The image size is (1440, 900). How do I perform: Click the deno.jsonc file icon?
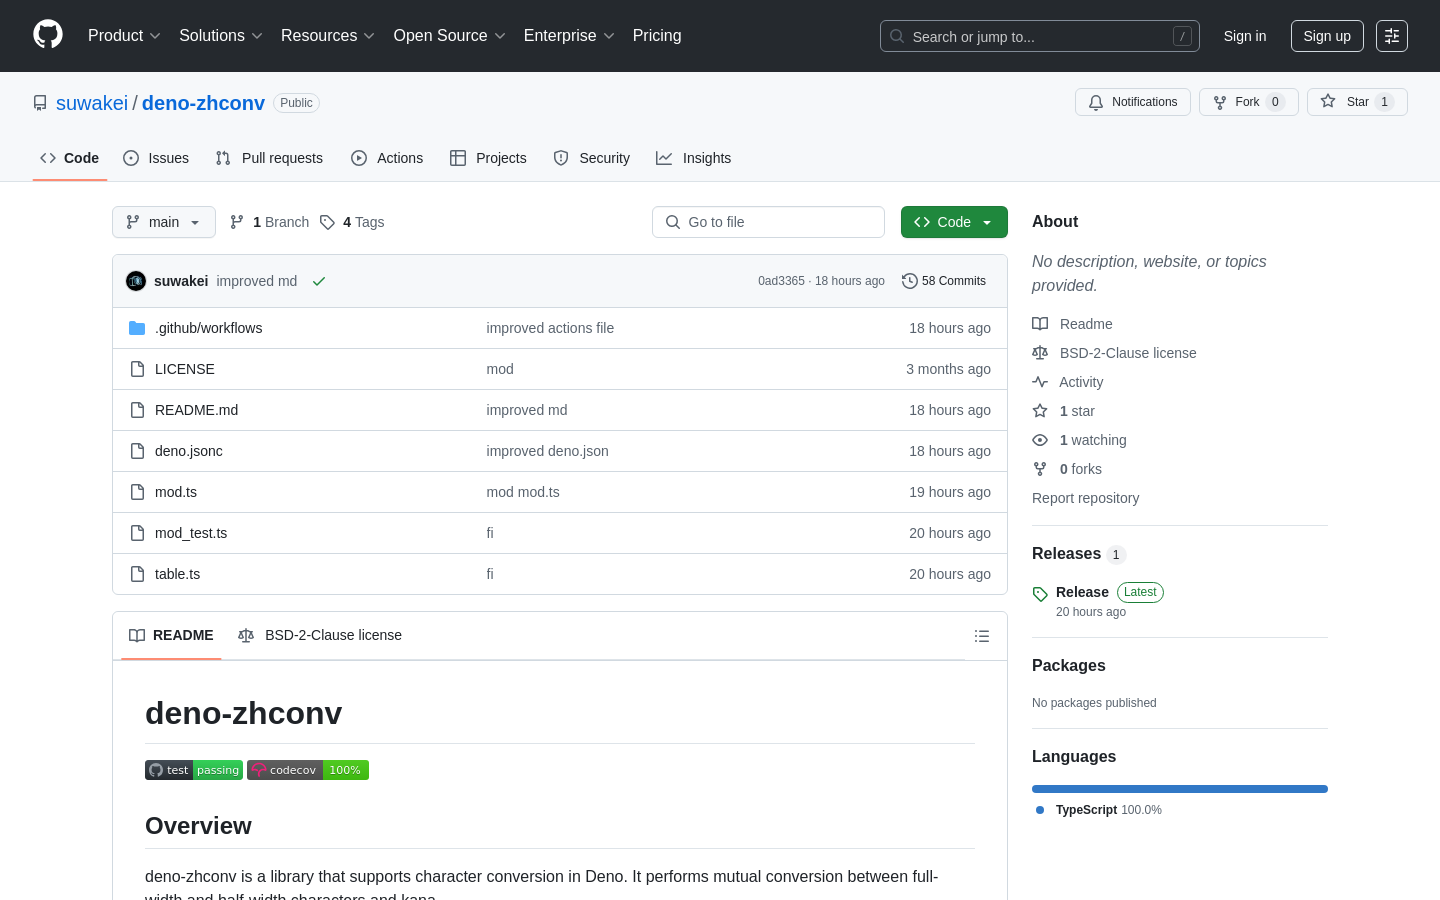pos(137,451)
